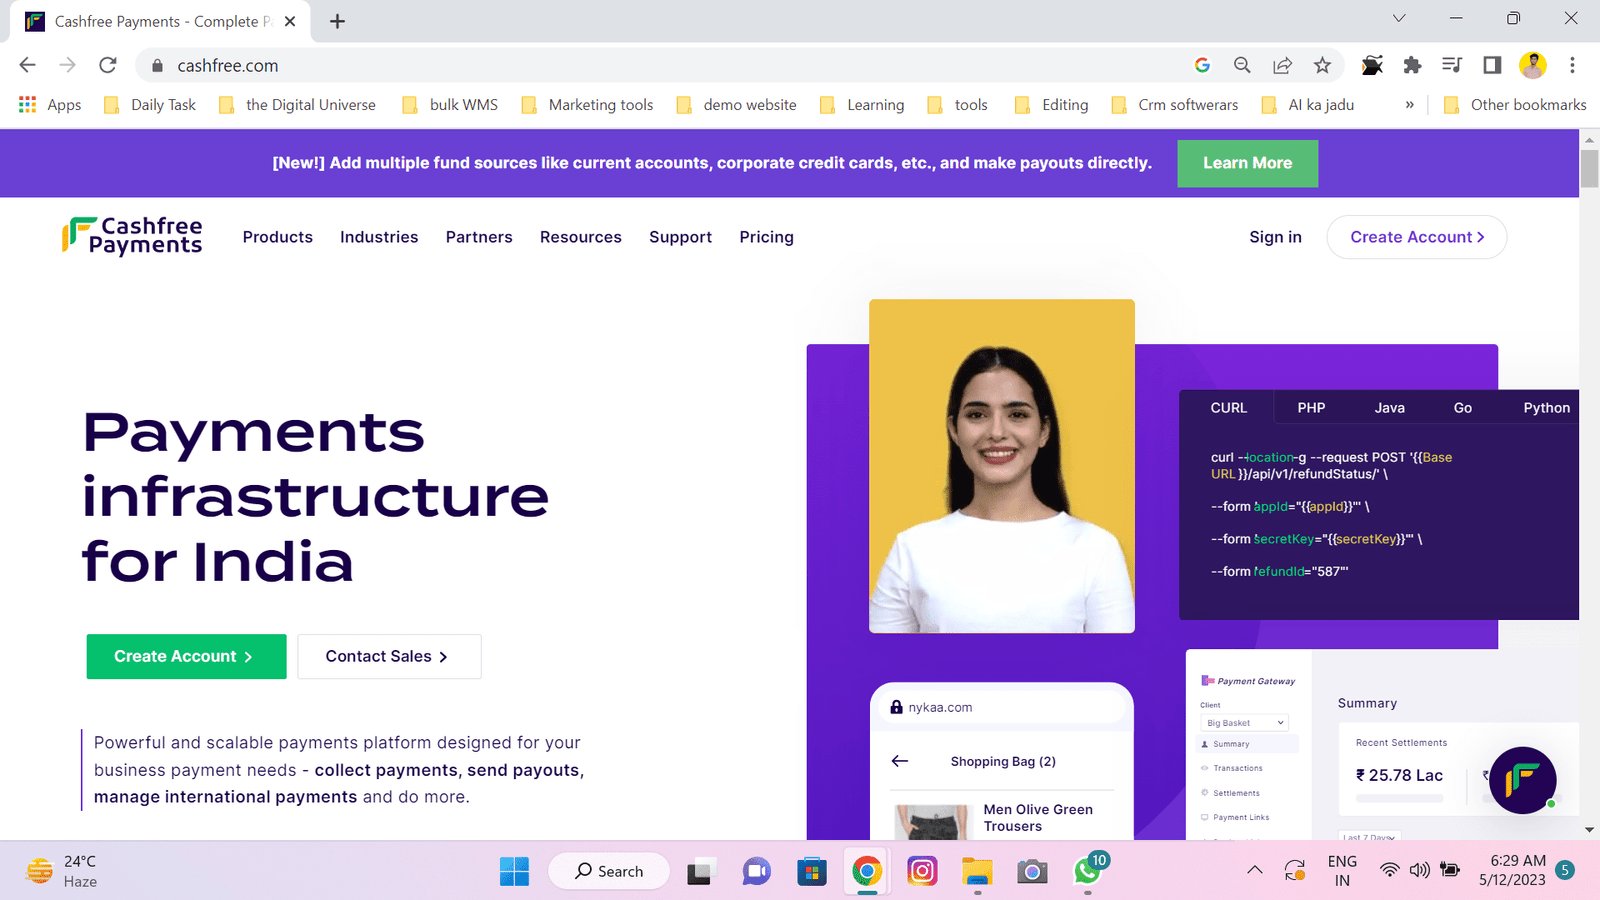Open File Explorer from the taskbar
The image size is (1600, 900).
[977, 871]
